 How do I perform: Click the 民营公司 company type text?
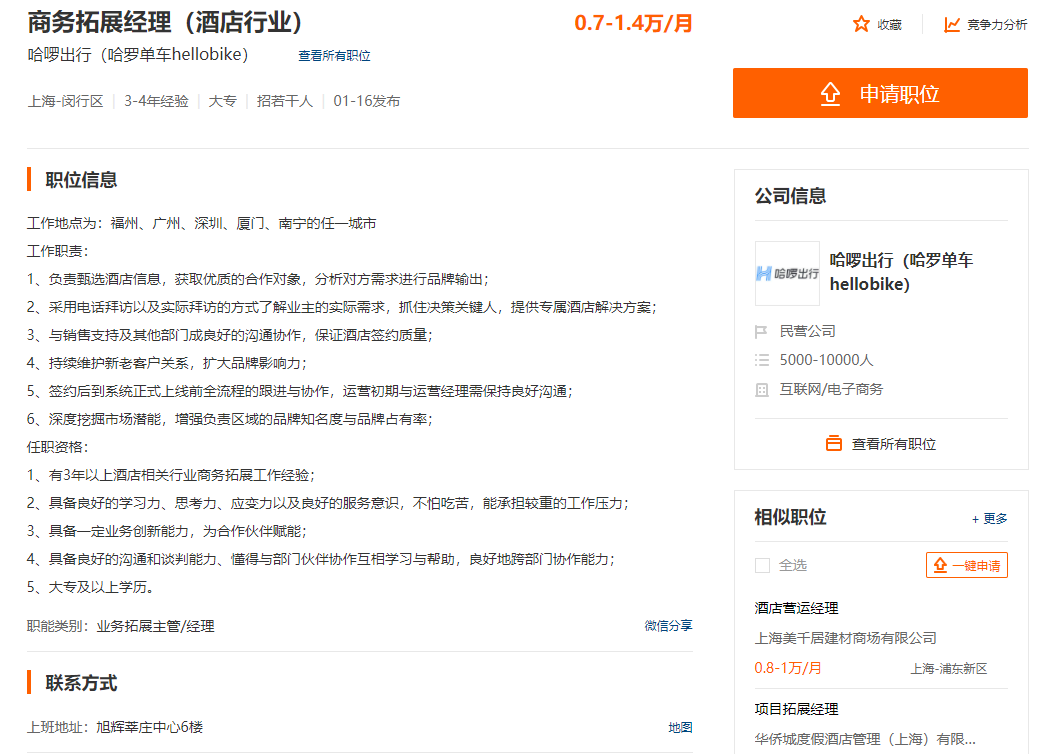click(807, 332)
